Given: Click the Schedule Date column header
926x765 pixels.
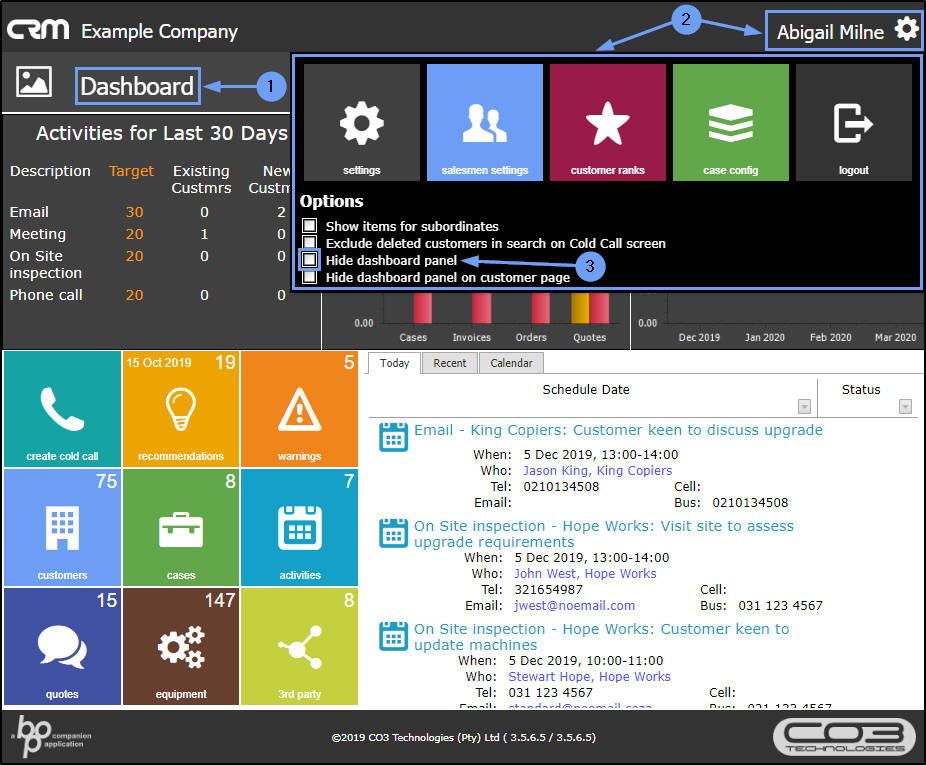Looking at the screenshot, I should 586,389.
